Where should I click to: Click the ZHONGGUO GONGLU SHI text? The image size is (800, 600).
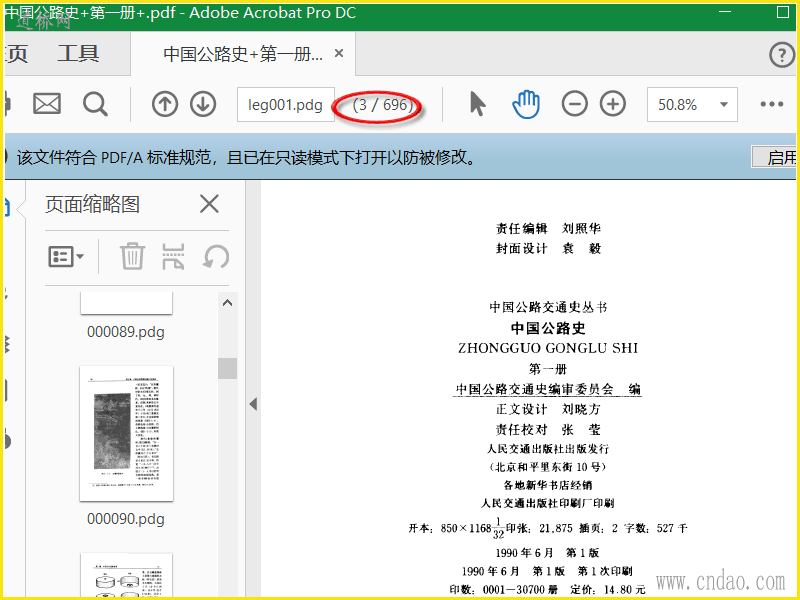click(548, 348)
